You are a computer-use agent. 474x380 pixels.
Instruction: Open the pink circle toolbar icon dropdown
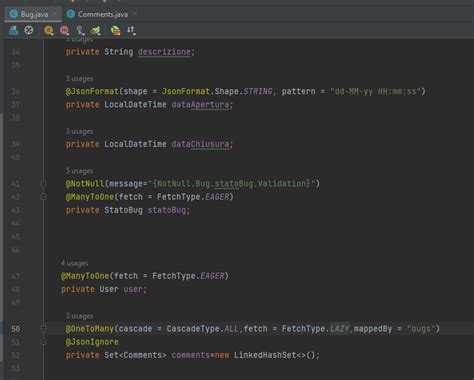click(65, 31)
